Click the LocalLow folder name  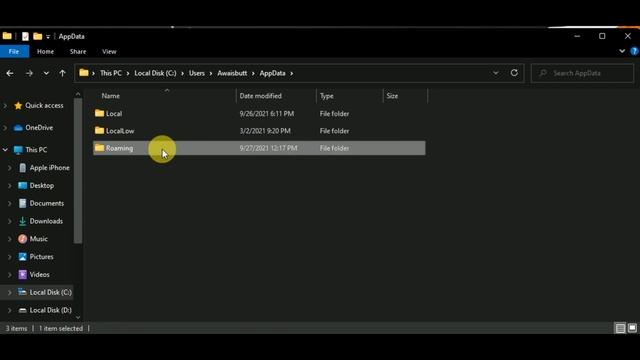click(120, 131)
